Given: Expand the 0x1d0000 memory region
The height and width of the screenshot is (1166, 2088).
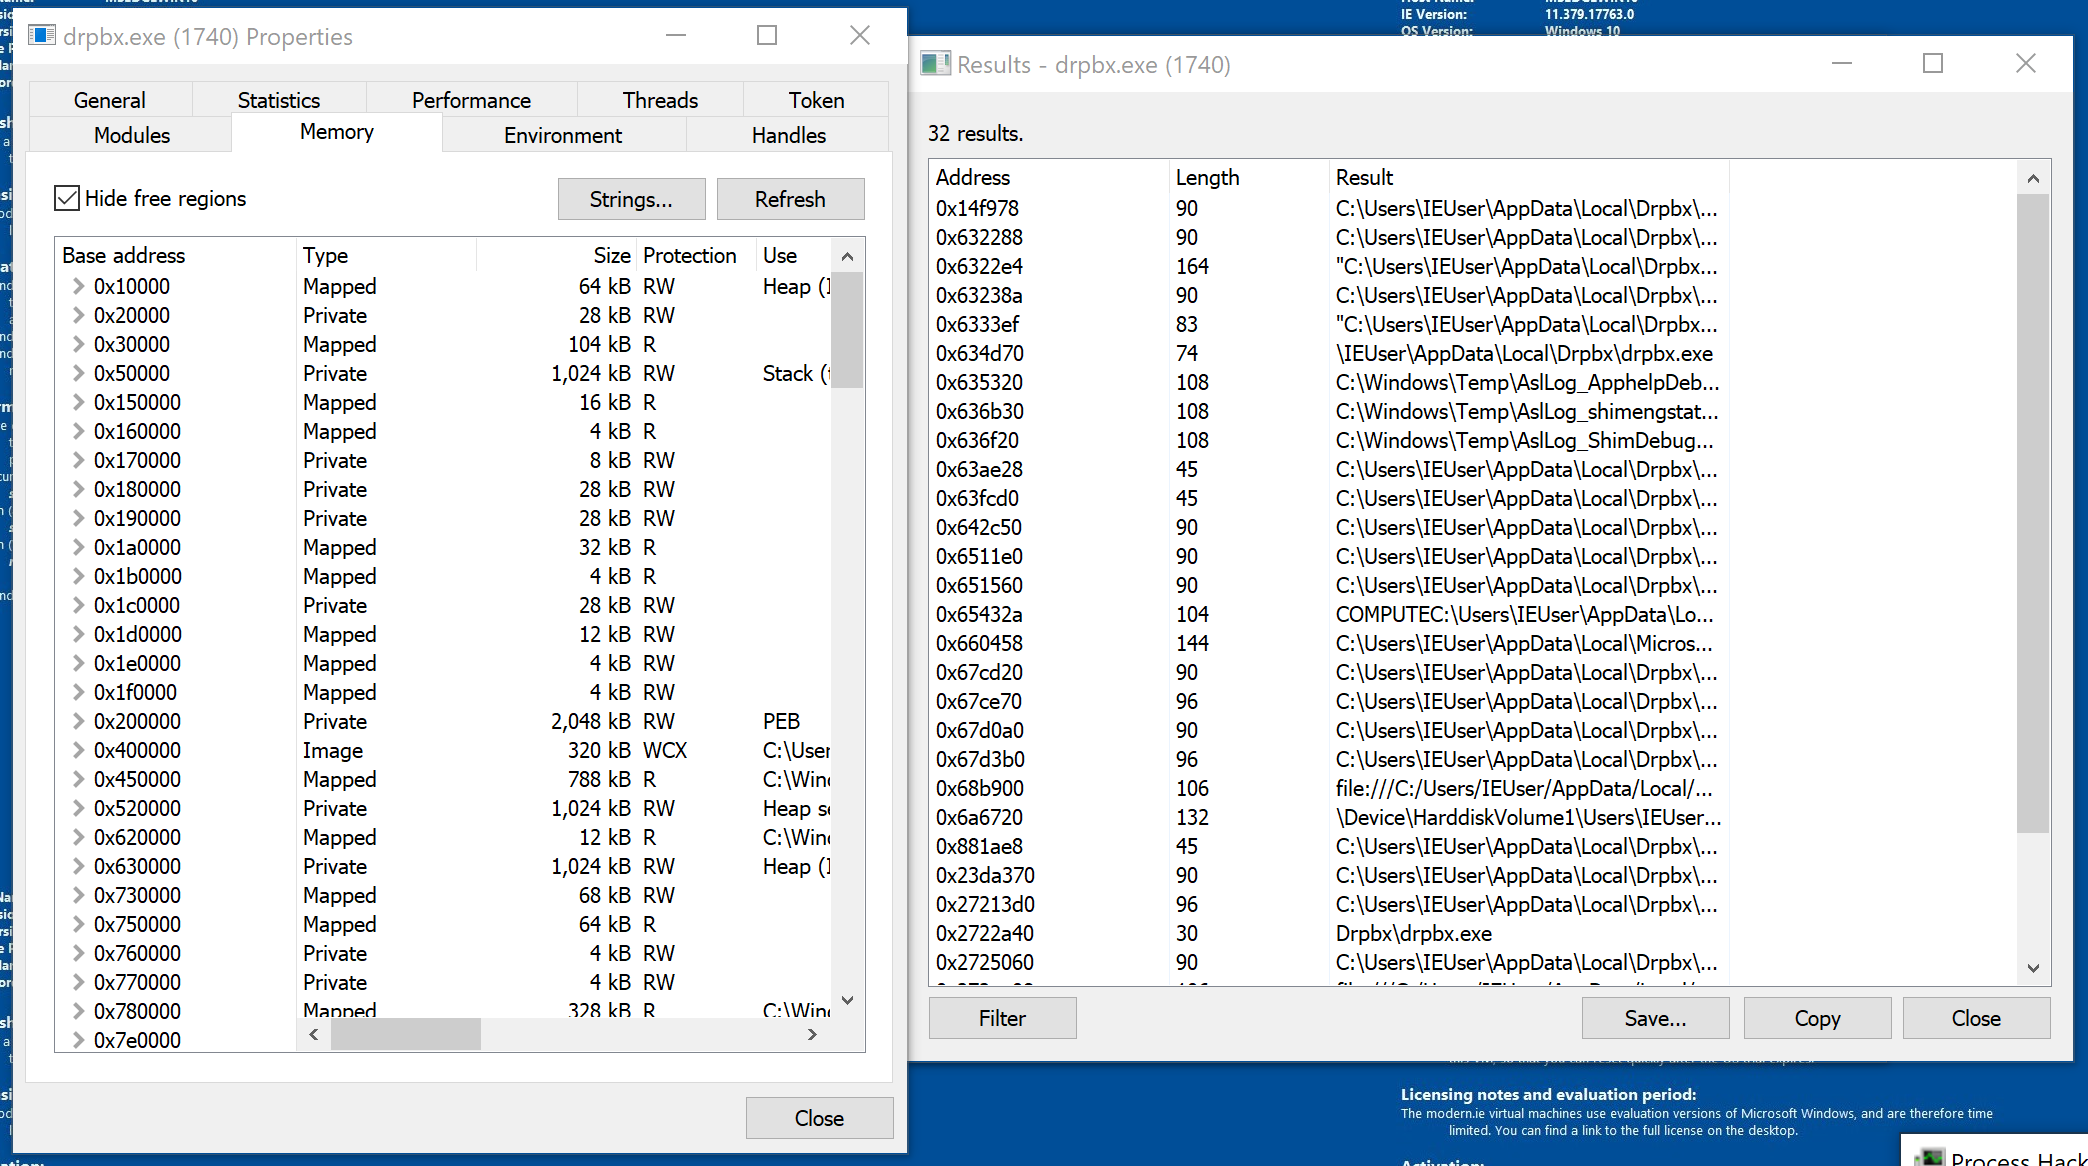Looking at the screenshot, I should coord(77,634).
